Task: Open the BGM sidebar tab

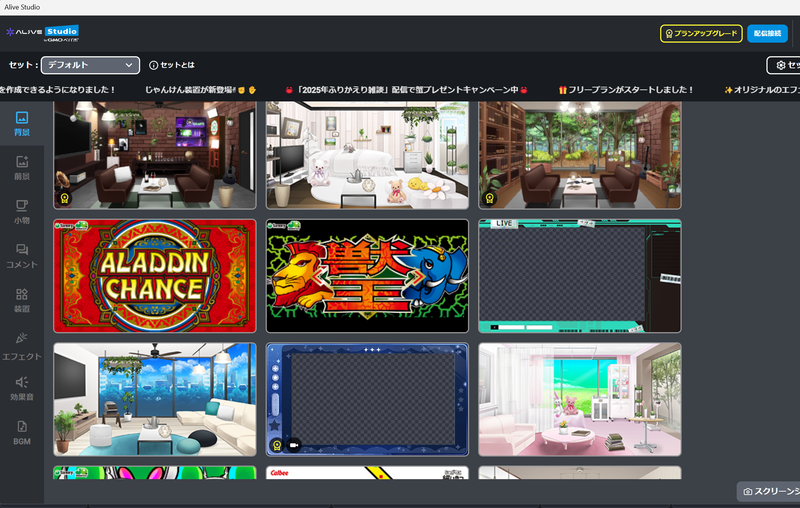Action: [21, 433]
